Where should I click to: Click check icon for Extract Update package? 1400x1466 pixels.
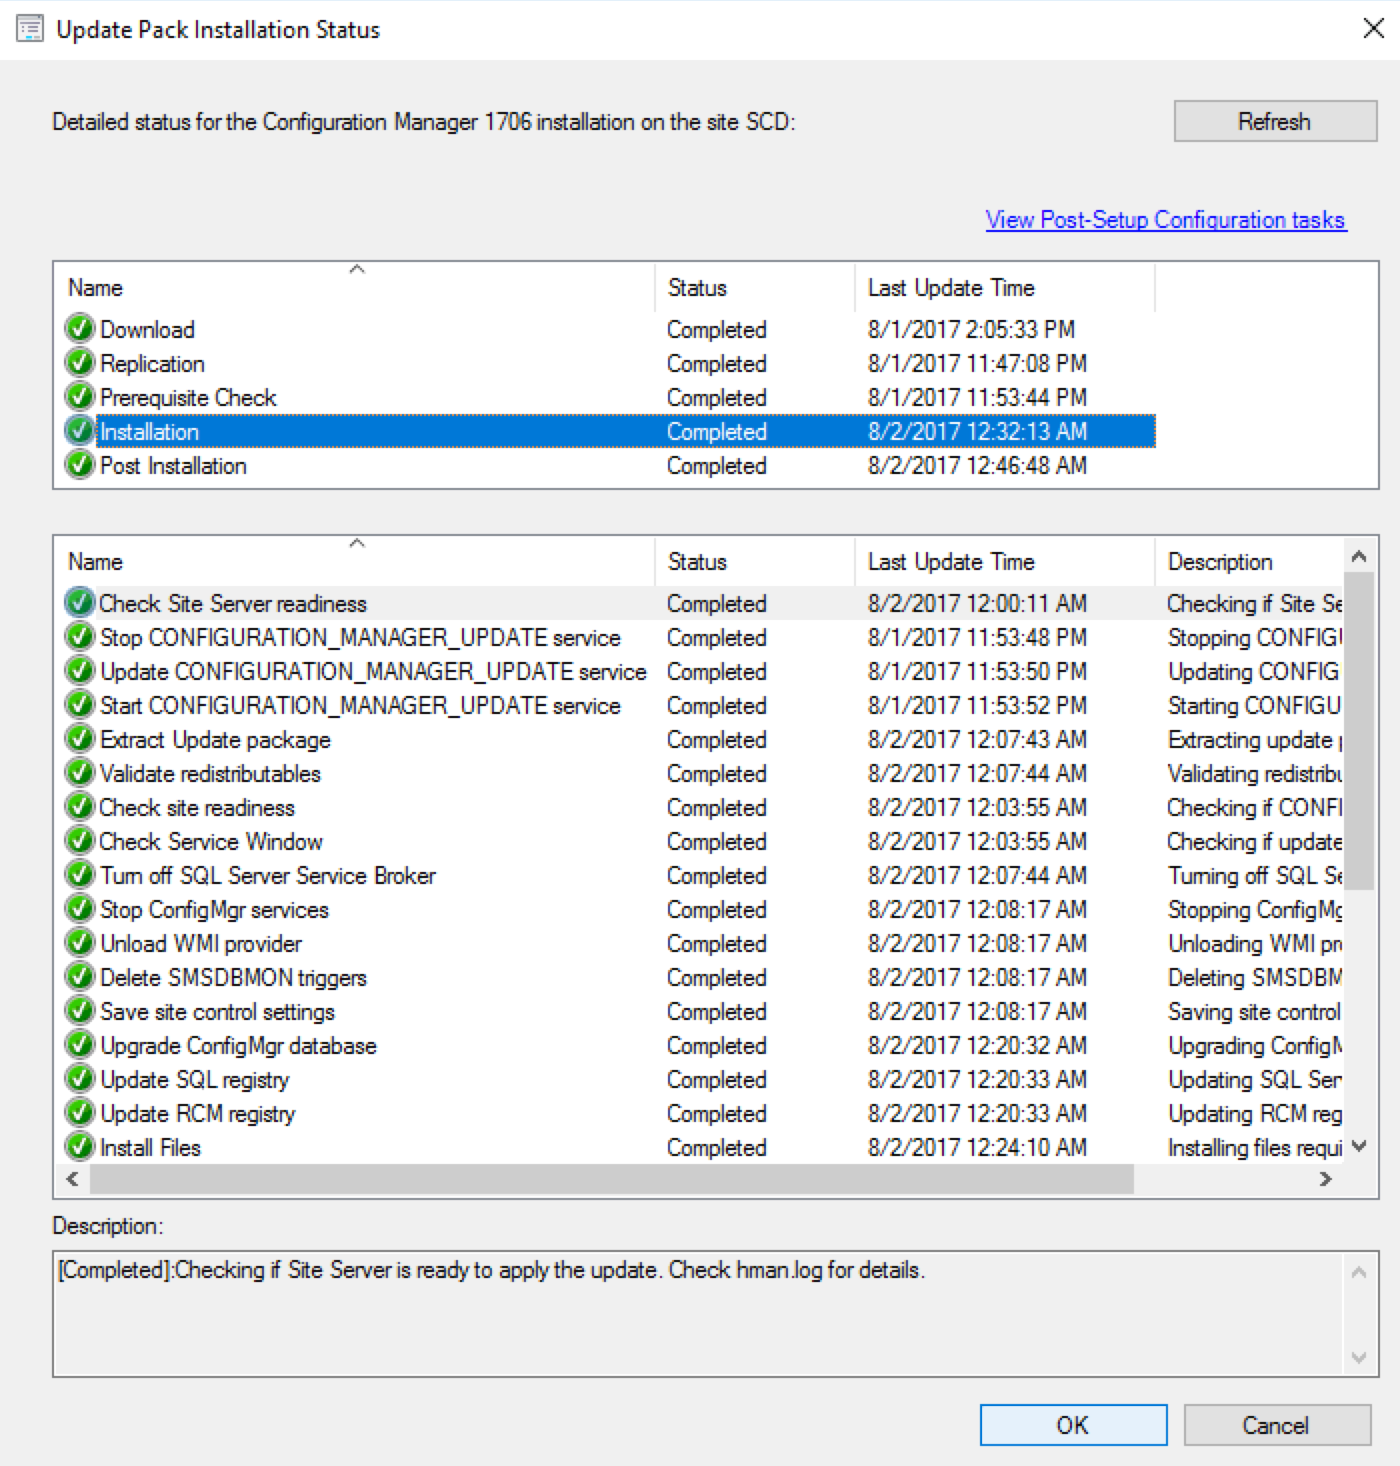(x=80, y=739)
